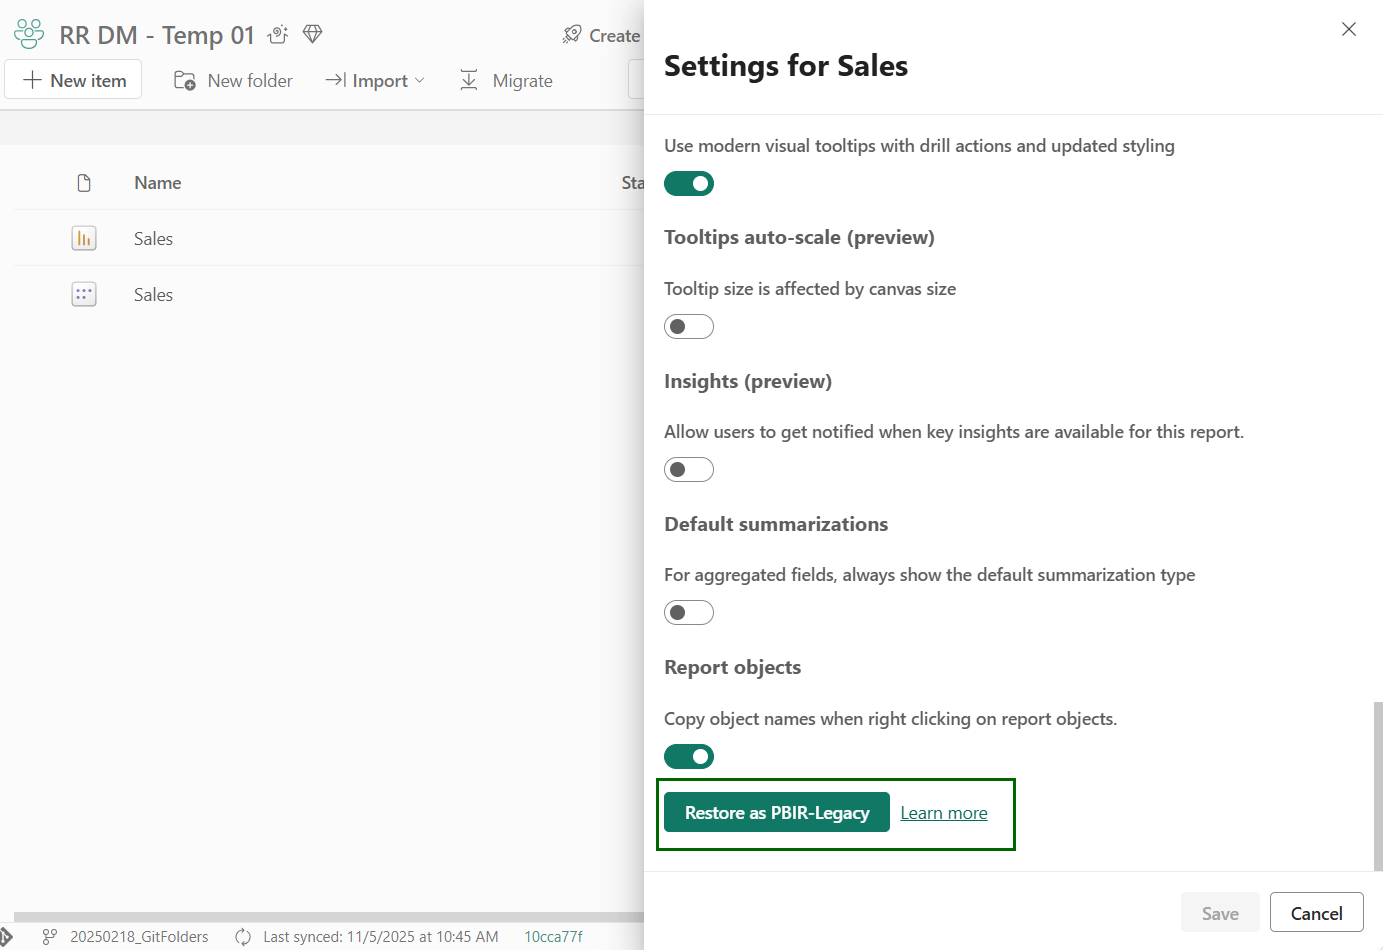Disable modern visual tooltips with drill actions

(x=689, y=183)
